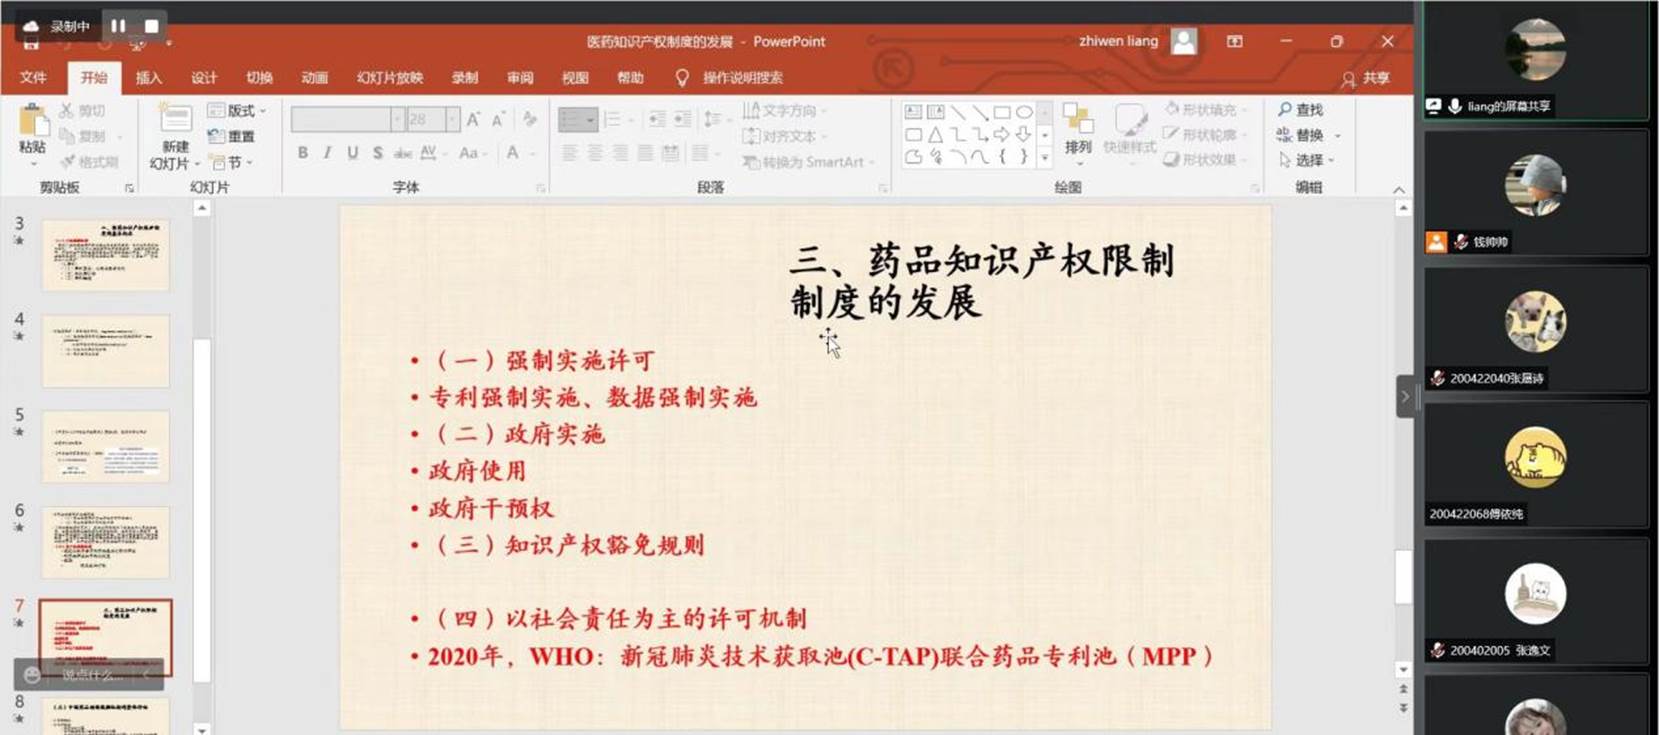Collapse the ribbon with the chevron arrow
1659x735 pixels.
[x=1398, y=189]
